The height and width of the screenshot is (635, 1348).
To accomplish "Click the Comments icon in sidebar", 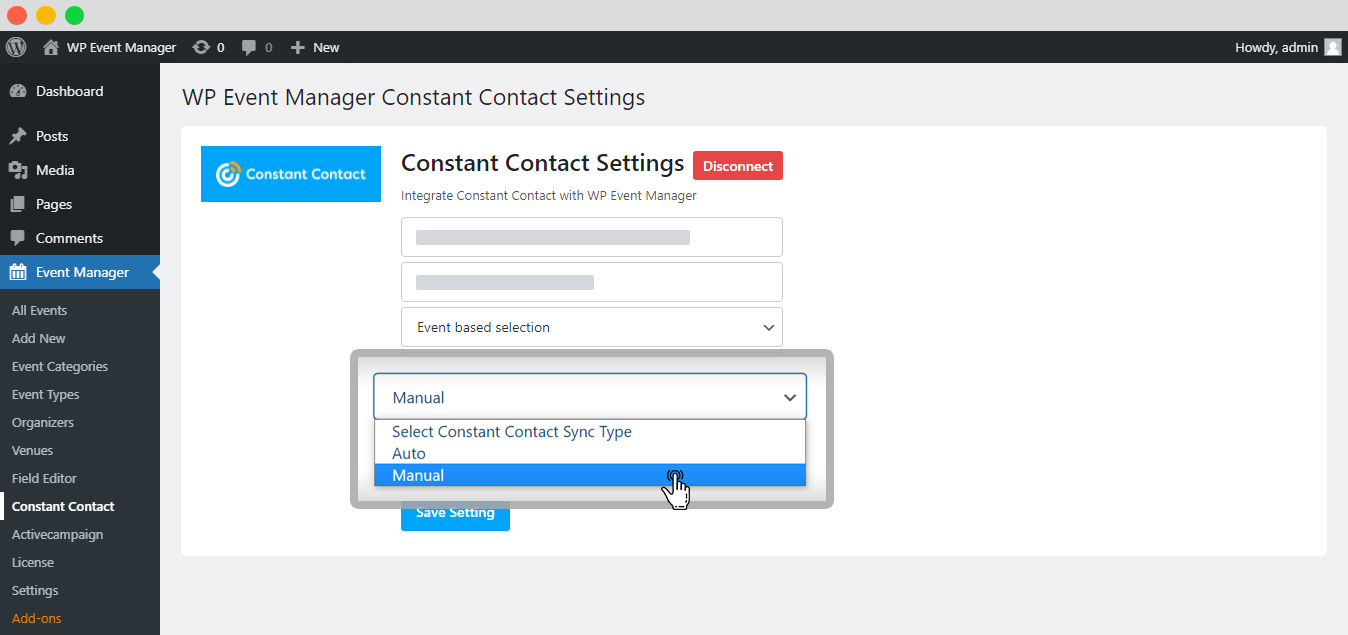I will [18, 238].
